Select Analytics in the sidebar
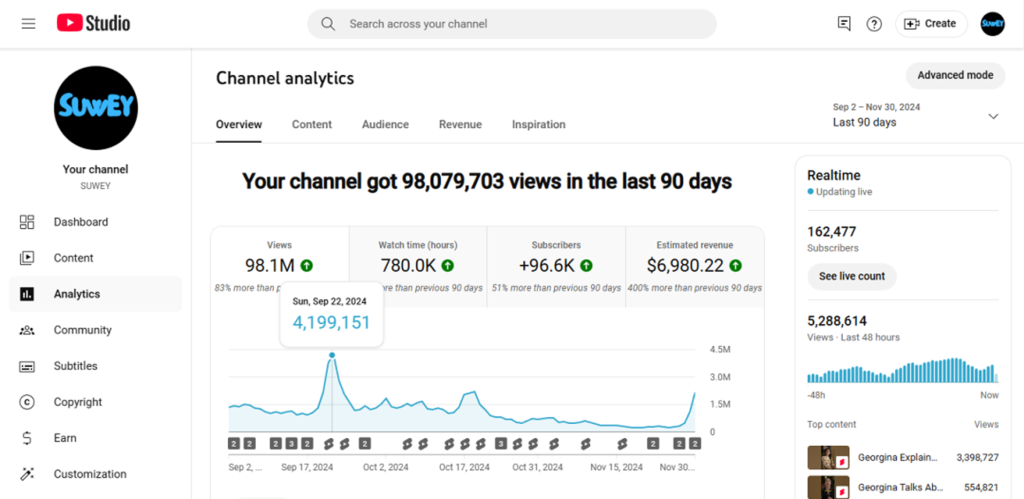This screenshot has height=499, width=1024. pyautogui.click(x=95, y=294)
